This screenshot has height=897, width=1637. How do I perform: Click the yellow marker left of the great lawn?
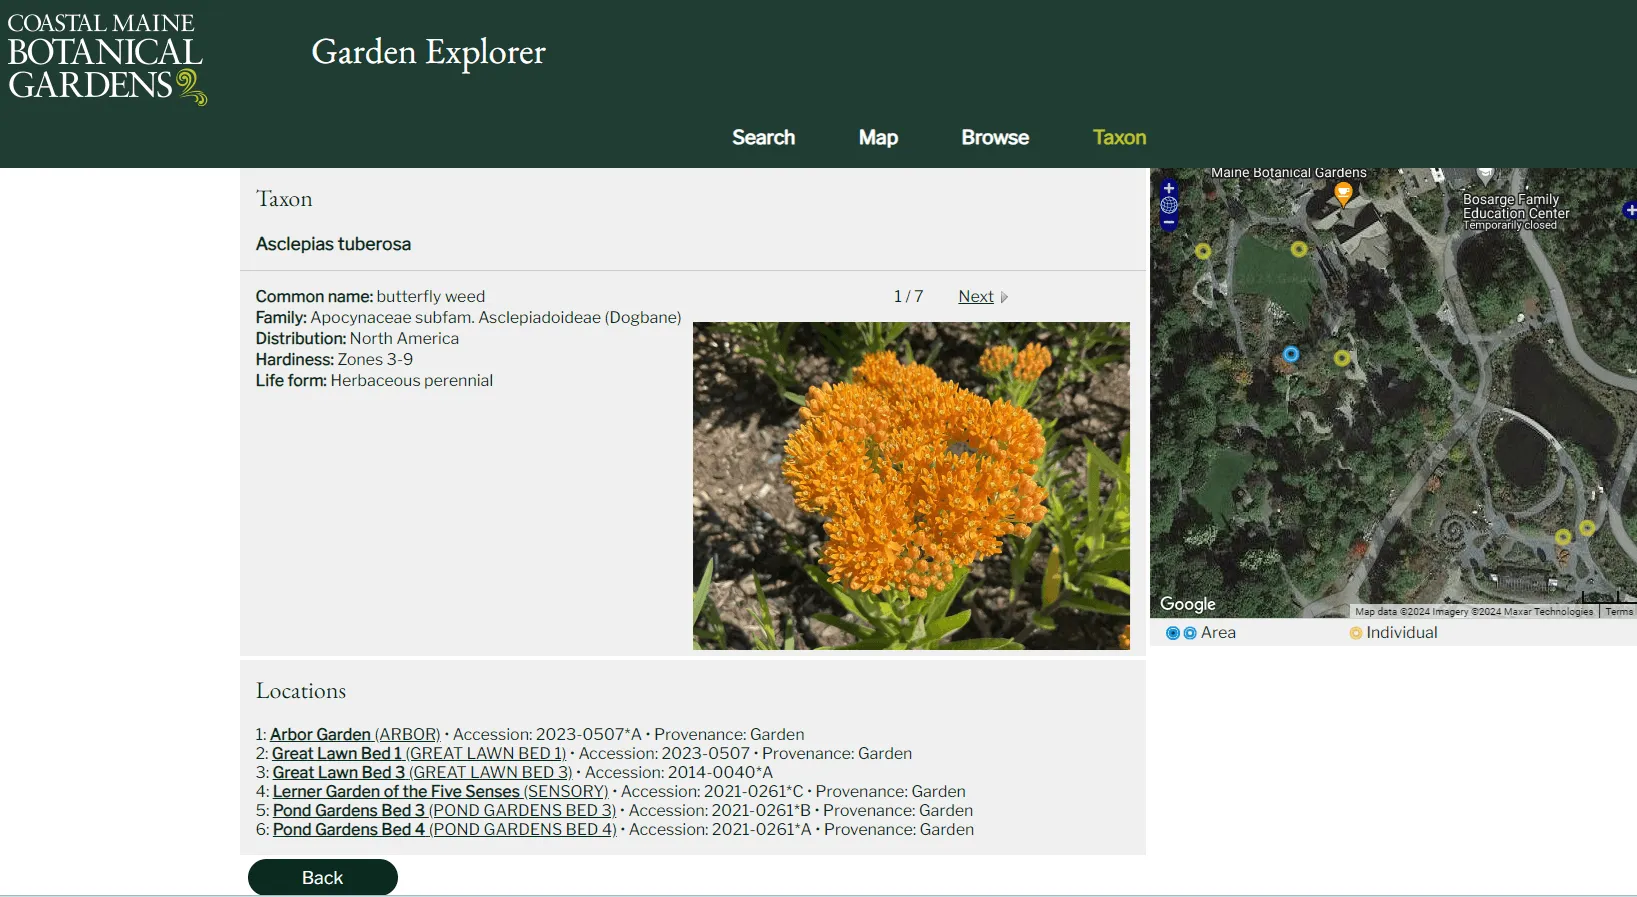[x=1203, y=251]
